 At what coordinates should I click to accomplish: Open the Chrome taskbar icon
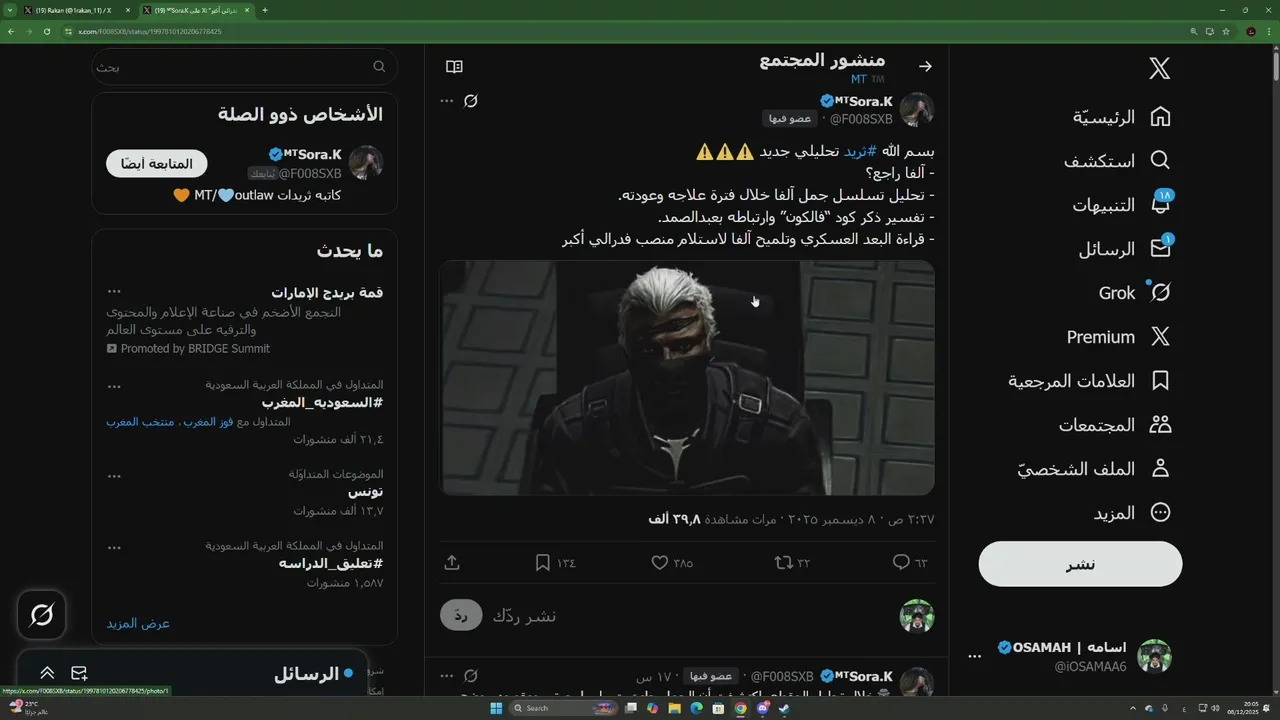tap(741, 708)
